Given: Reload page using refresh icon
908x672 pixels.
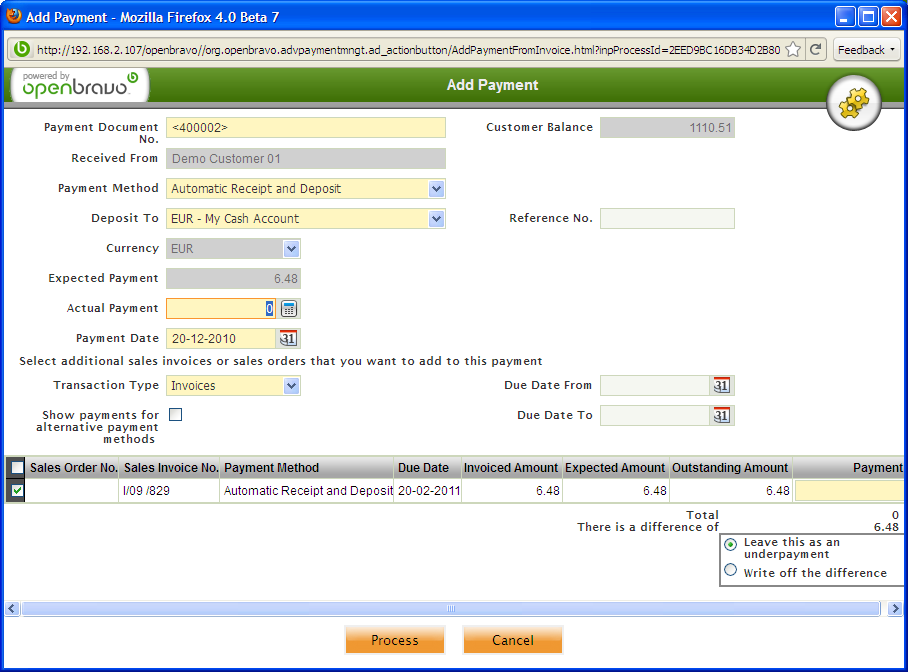Looking at the screenshot, I should [816, 49].
